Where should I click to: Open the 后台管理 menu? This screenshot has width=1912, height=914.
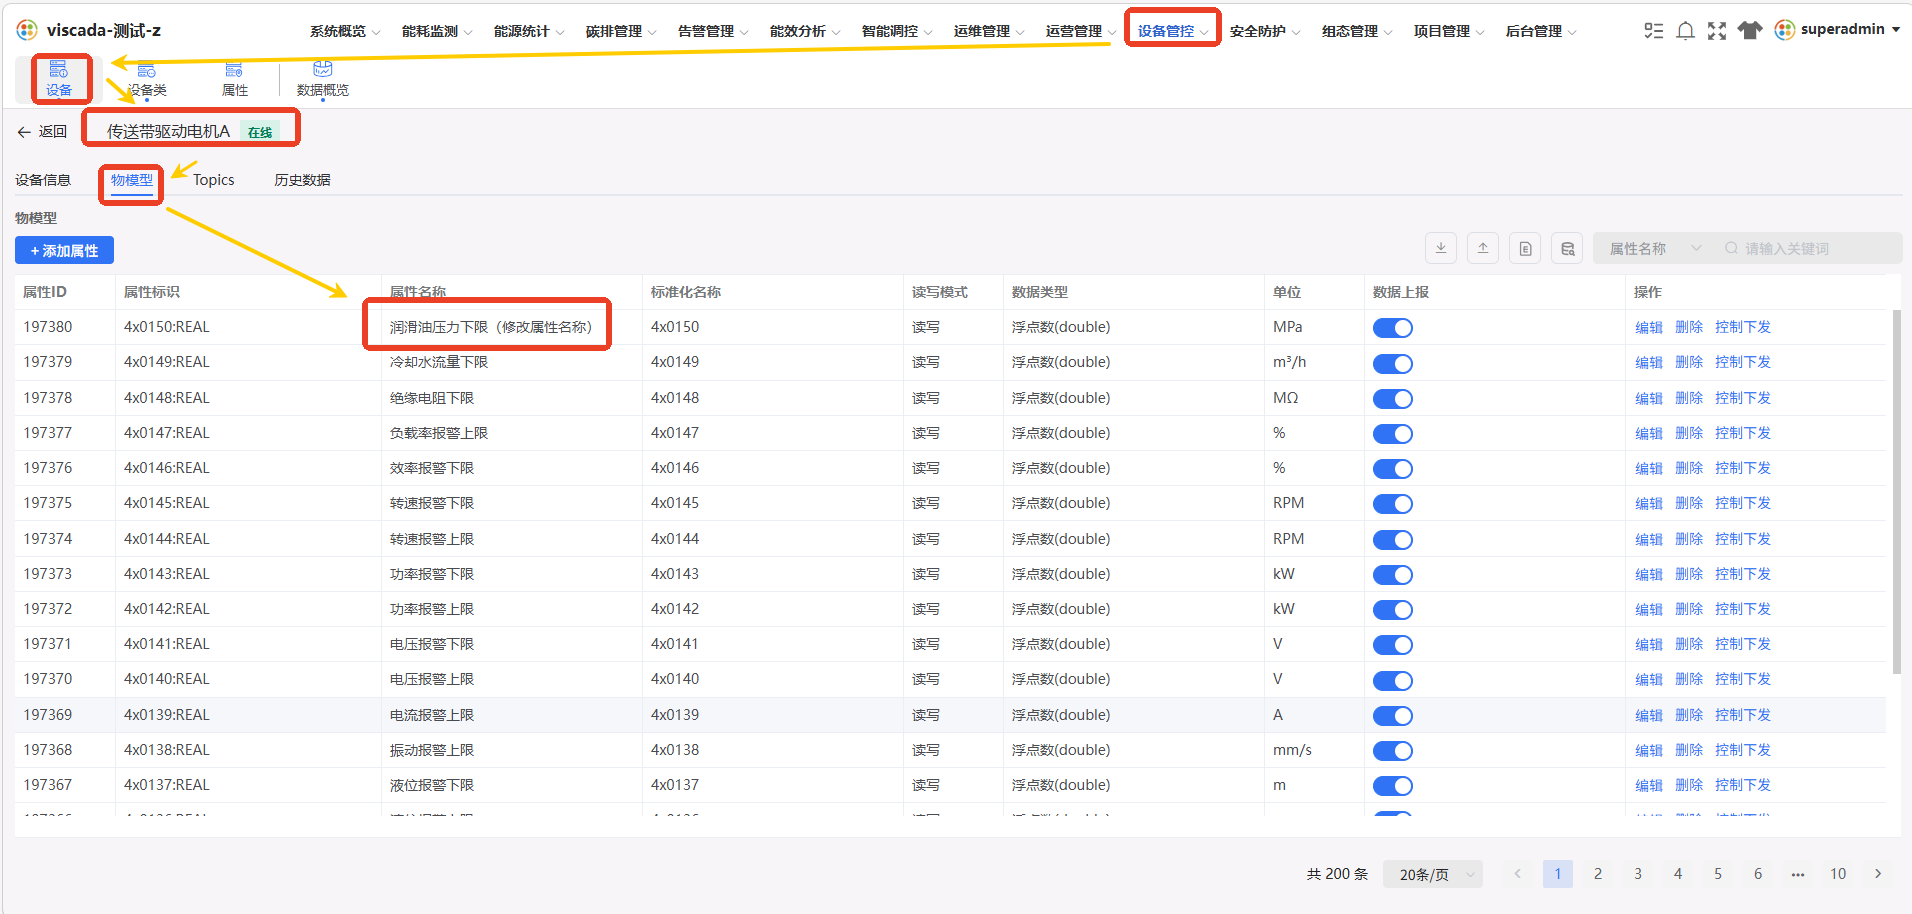point(1541,31)
